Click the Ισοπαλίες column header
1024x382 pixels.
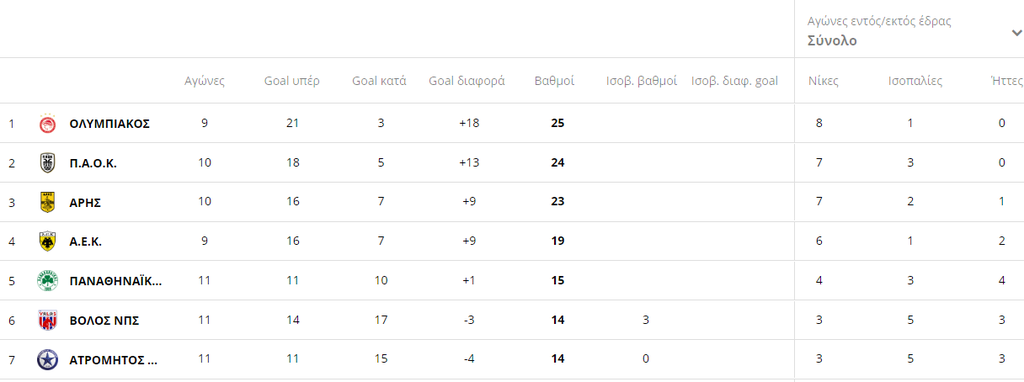pyautogui.click(x=915, y=82)
